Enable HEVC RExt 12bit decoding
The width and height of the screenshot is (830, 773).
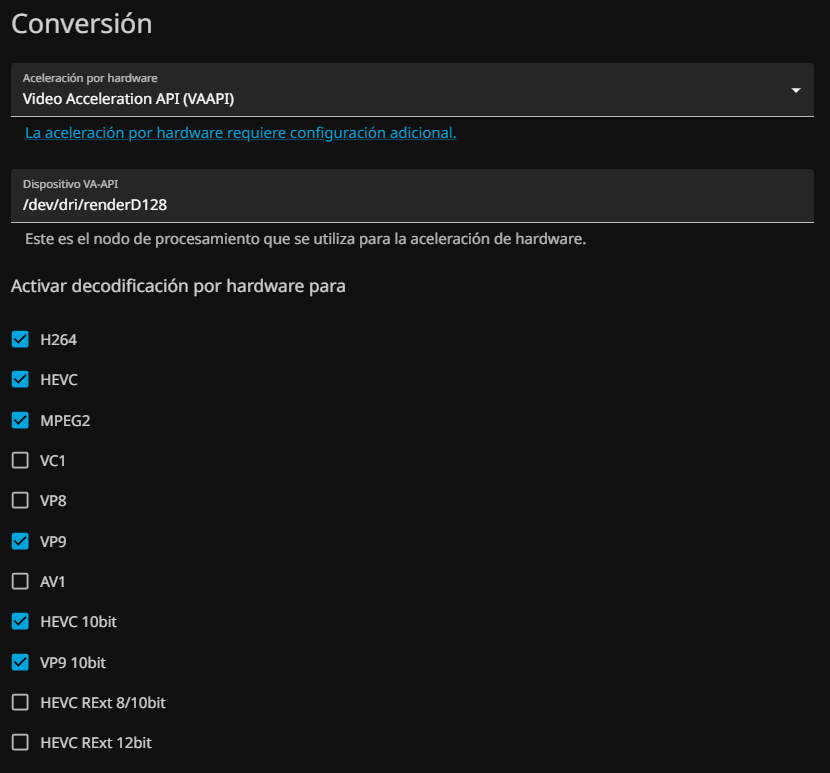[x=20, y=742]
